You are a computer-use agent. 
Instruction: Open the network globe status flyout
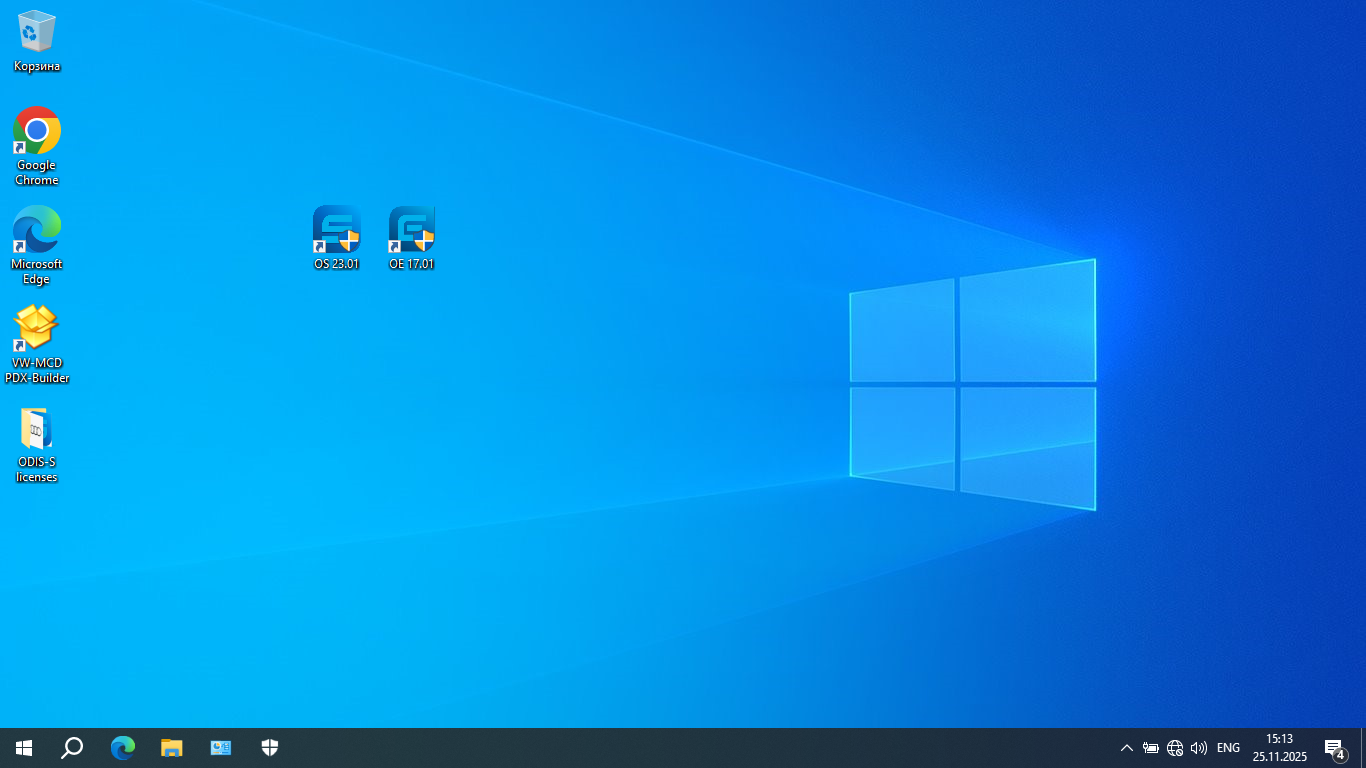tap(1175, 748)
